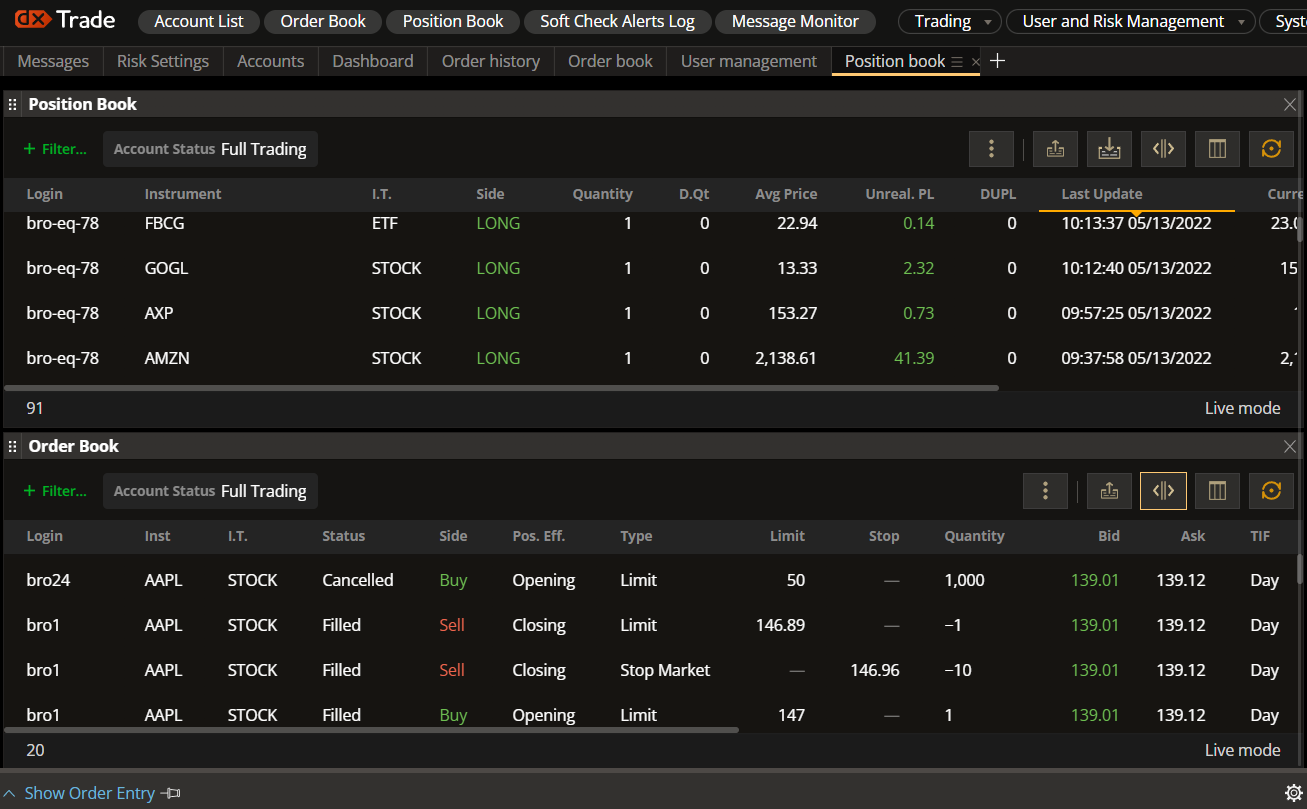Click Position Book horizontal scrollbar
The height and width of the screenshot is (809, 1307).
coord(500,388)
